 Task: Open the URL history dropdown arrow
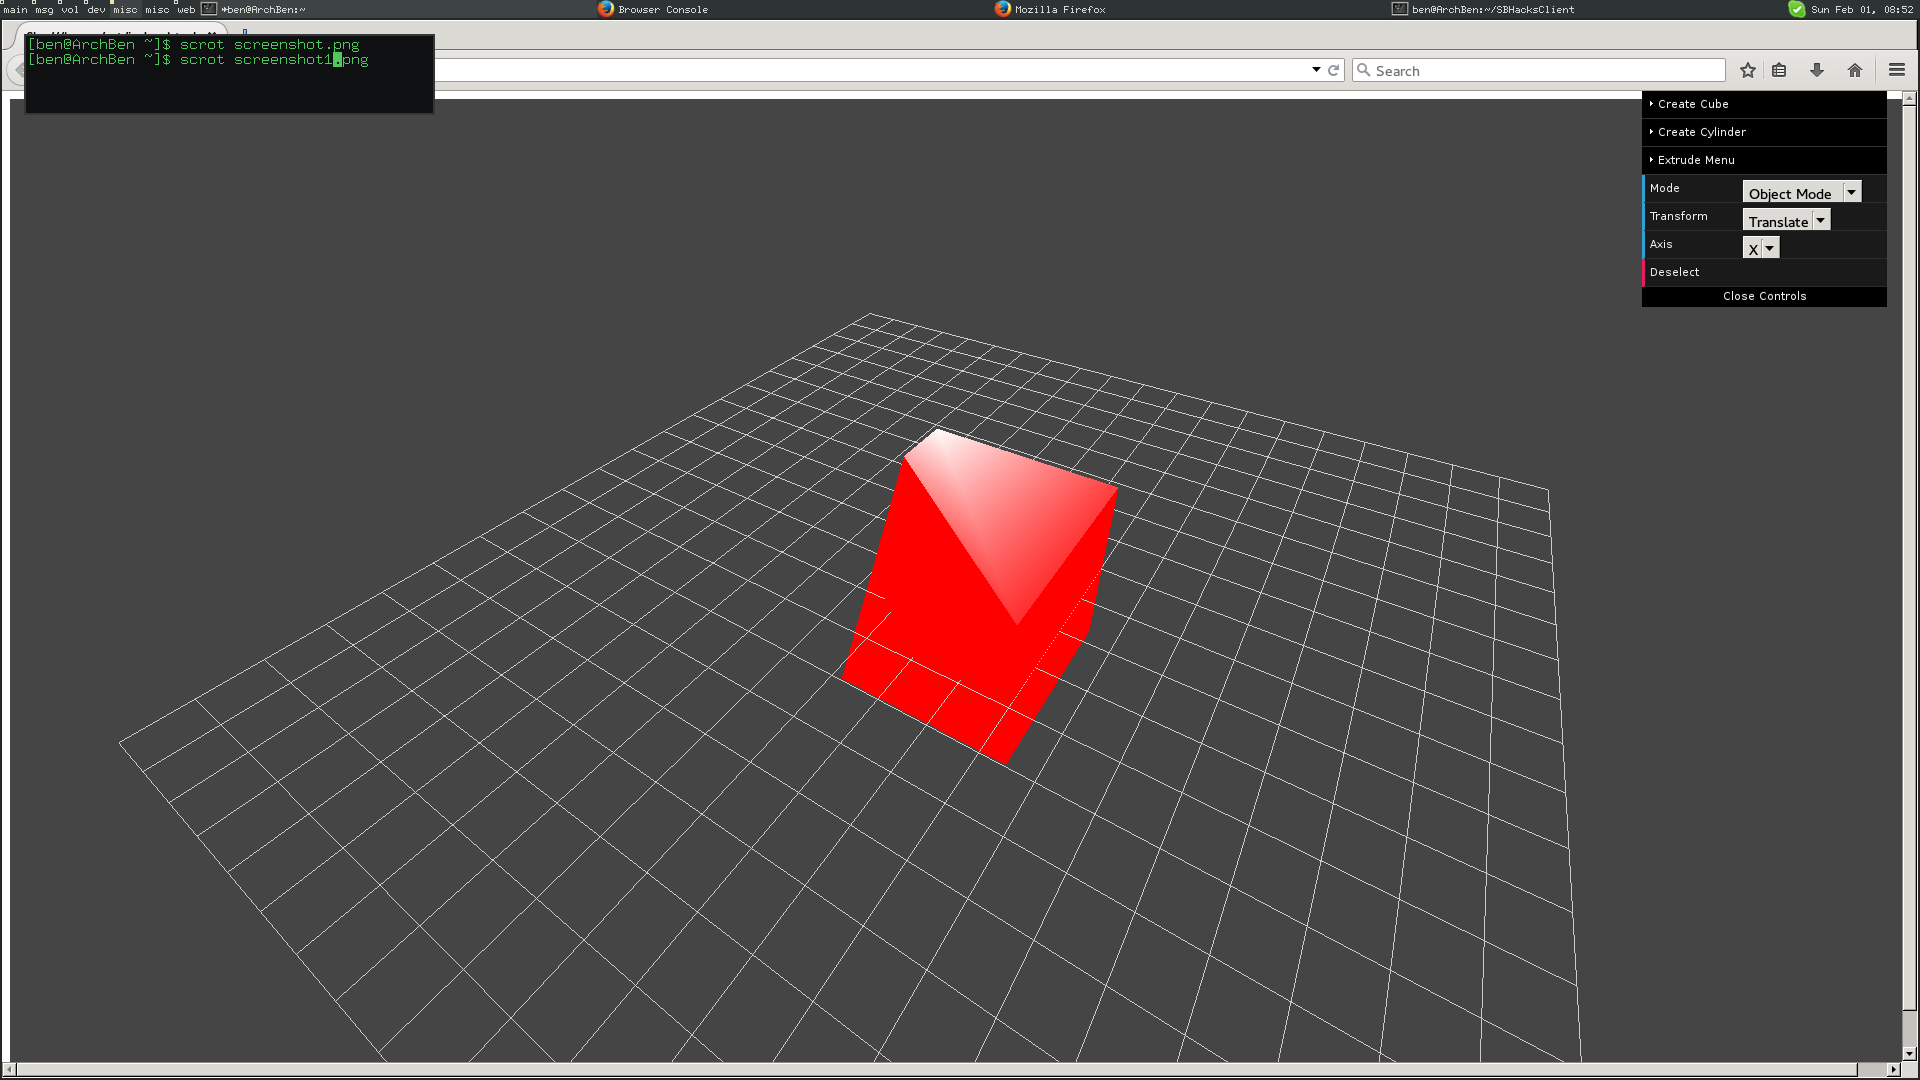(x=1316, y=70)
